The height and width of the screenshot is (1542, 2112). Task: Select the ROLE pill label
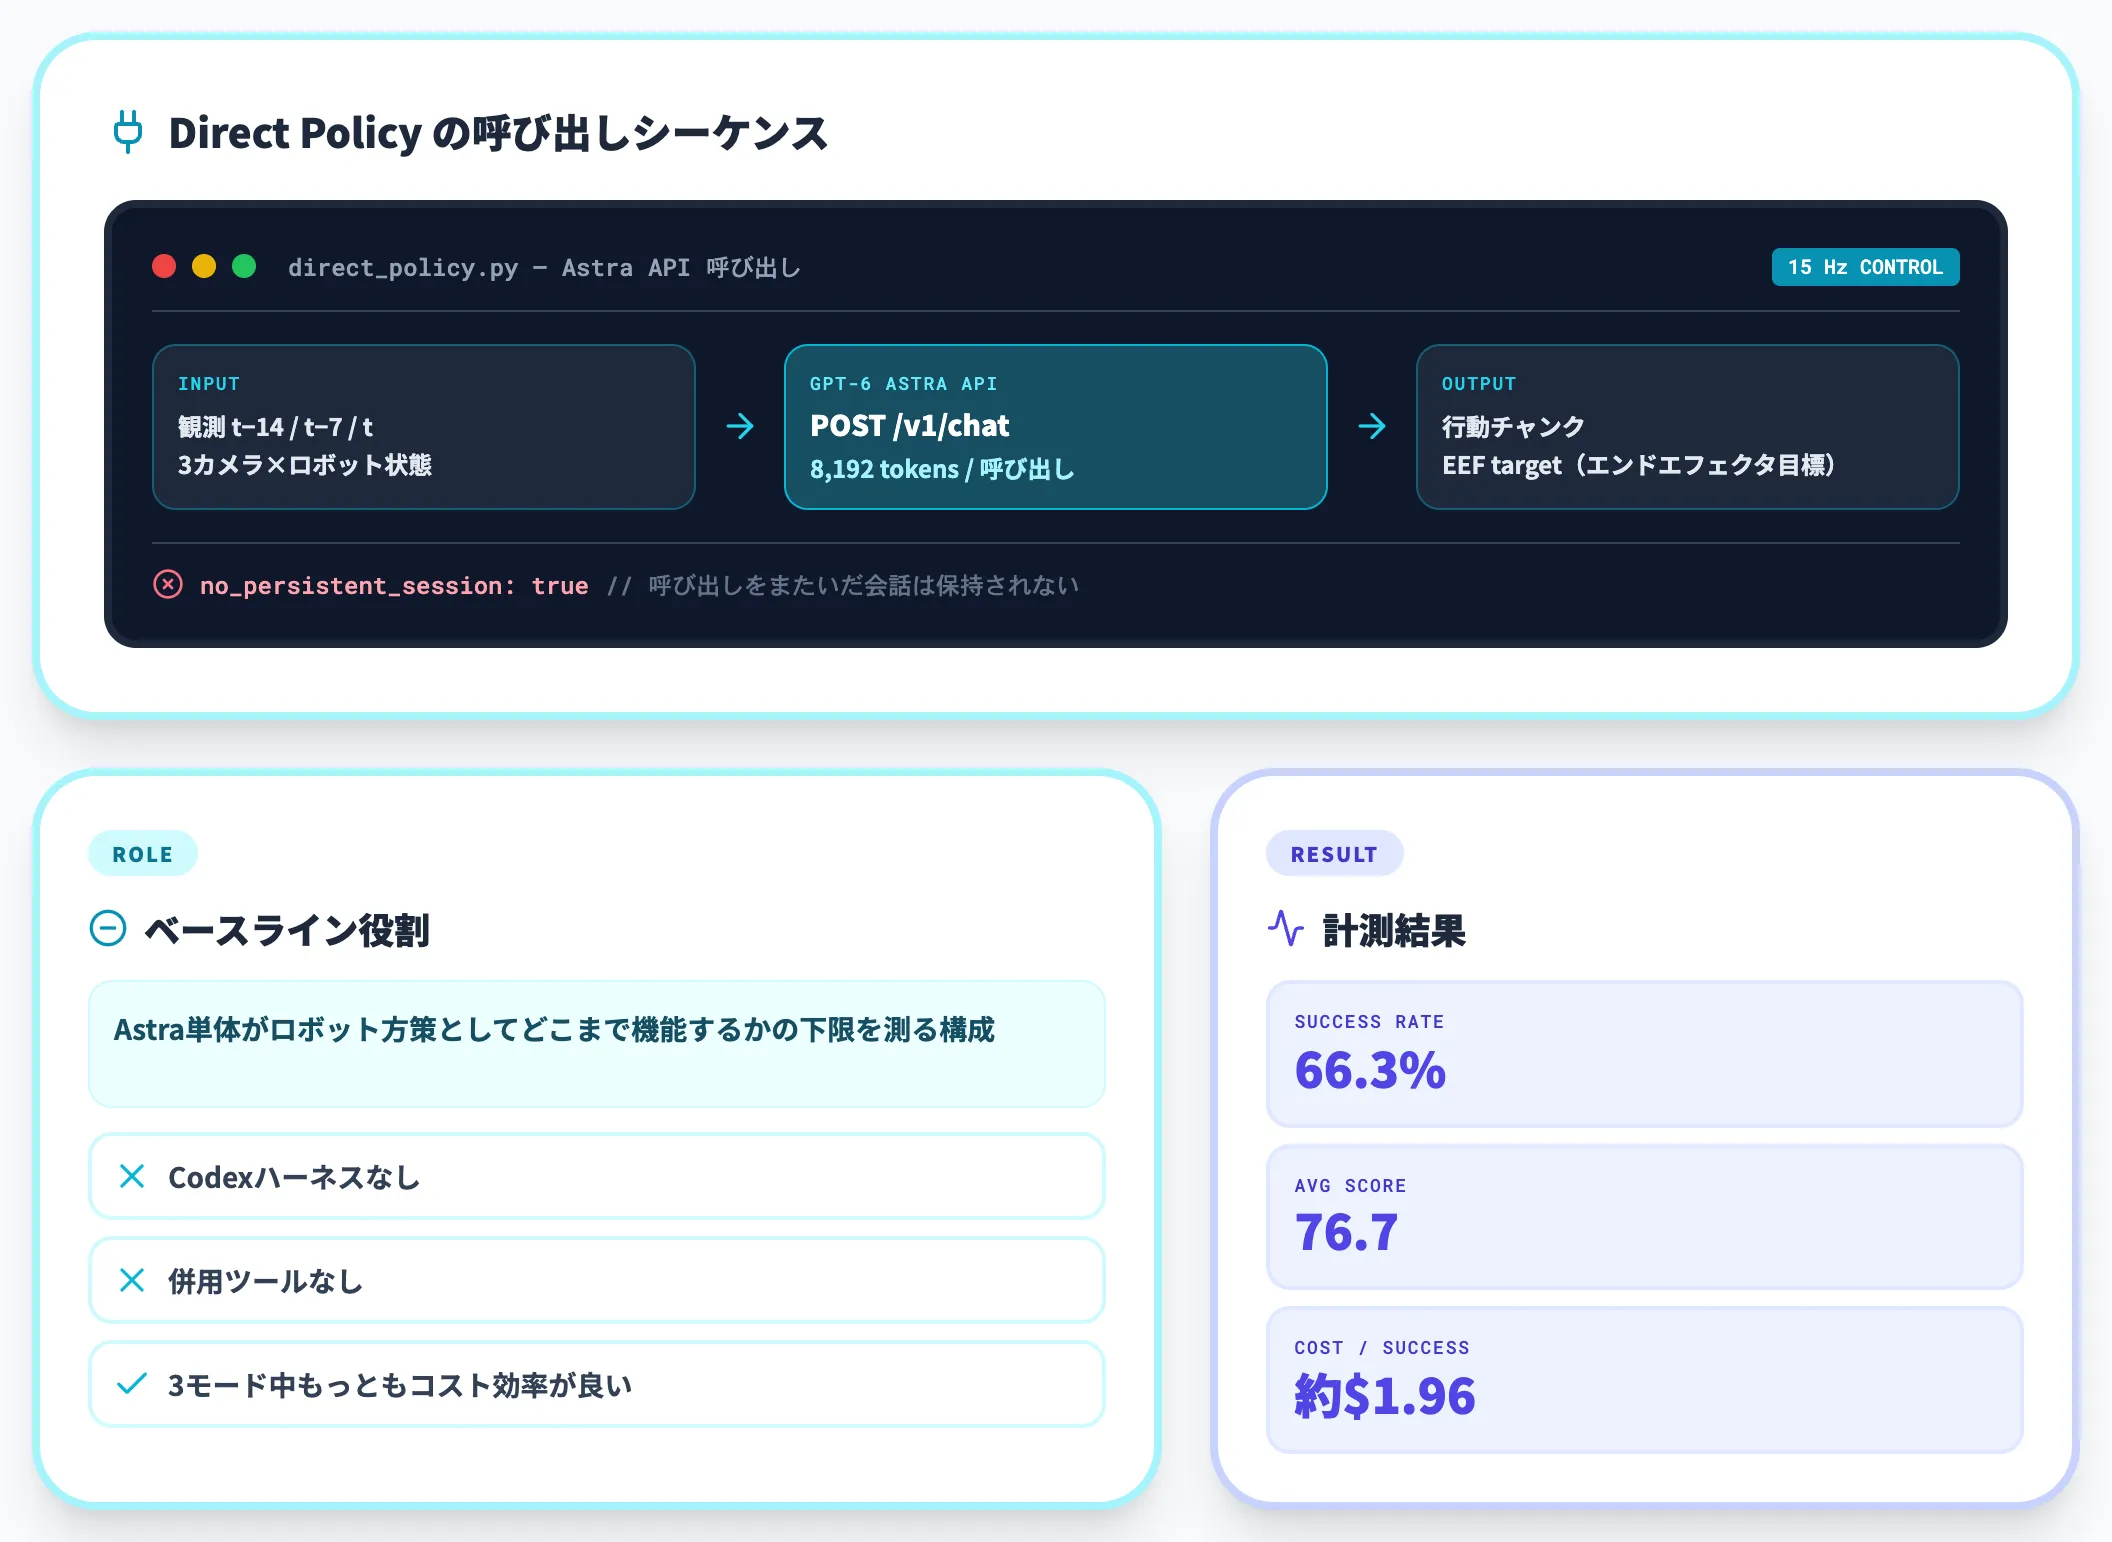click(x=143, y=854)
